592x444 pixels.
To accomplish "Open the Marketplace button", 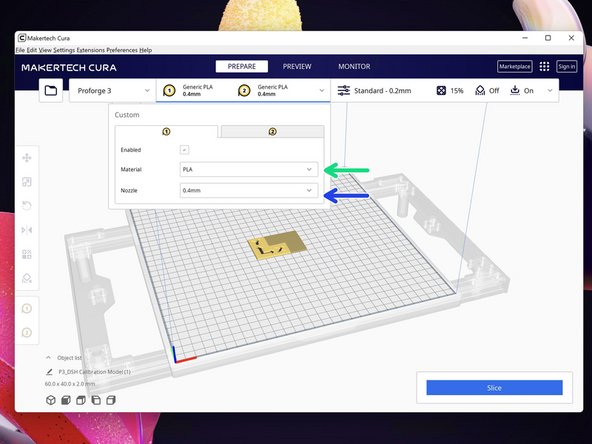I will click(x=515, y=67).
